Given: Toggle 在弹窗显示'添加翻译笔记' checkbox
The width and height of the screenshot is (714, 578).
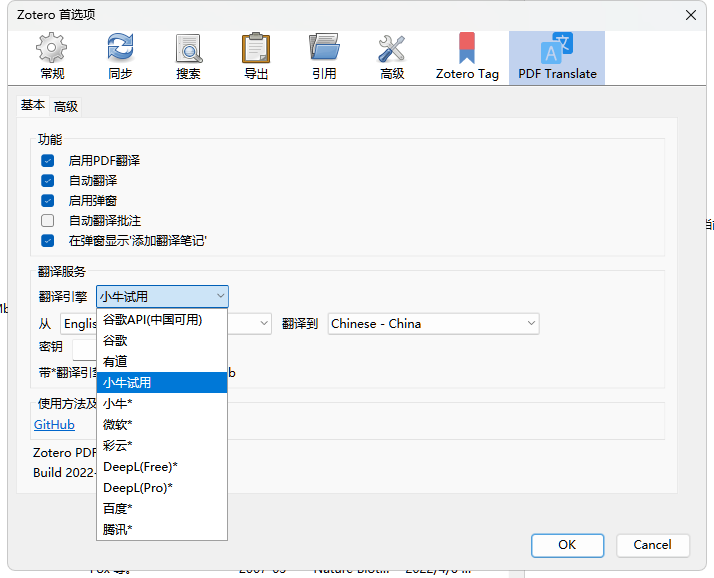Looking at the screenshot, I should [47, 241].
